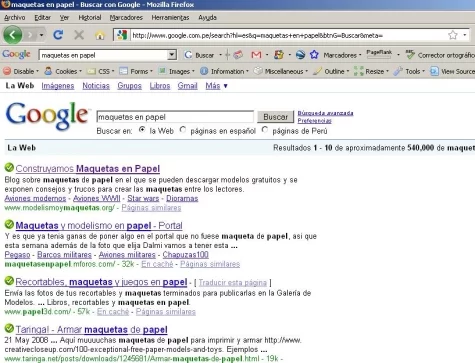Reload the page with the refresh icon
This screenshot has height=363, width=475.
(58, 35)
